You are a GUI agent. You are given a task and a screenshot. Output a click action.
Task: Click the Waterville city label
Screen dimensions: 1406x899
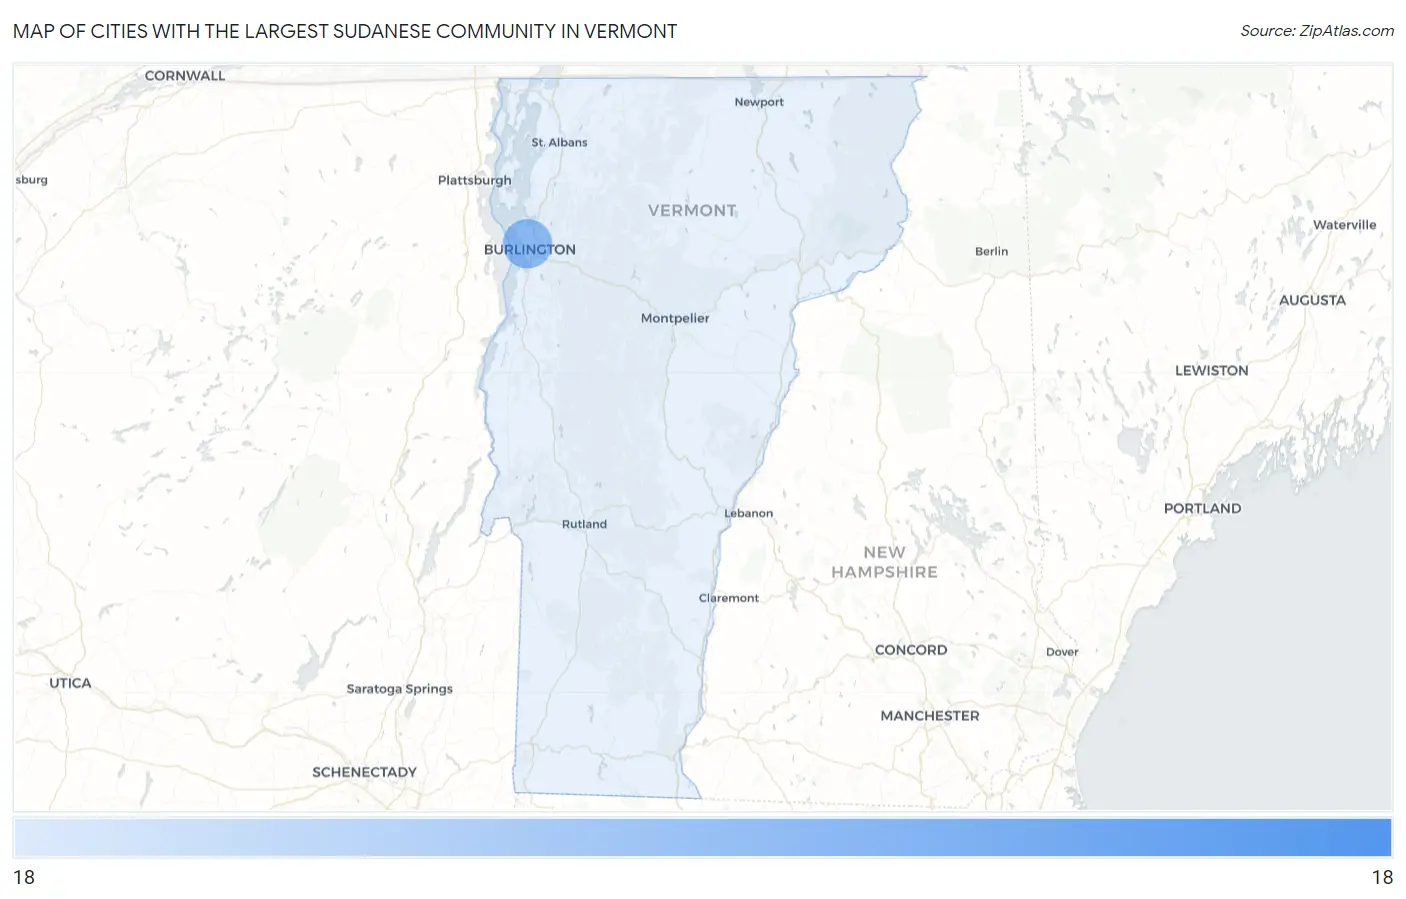(x=1344, y=225)
